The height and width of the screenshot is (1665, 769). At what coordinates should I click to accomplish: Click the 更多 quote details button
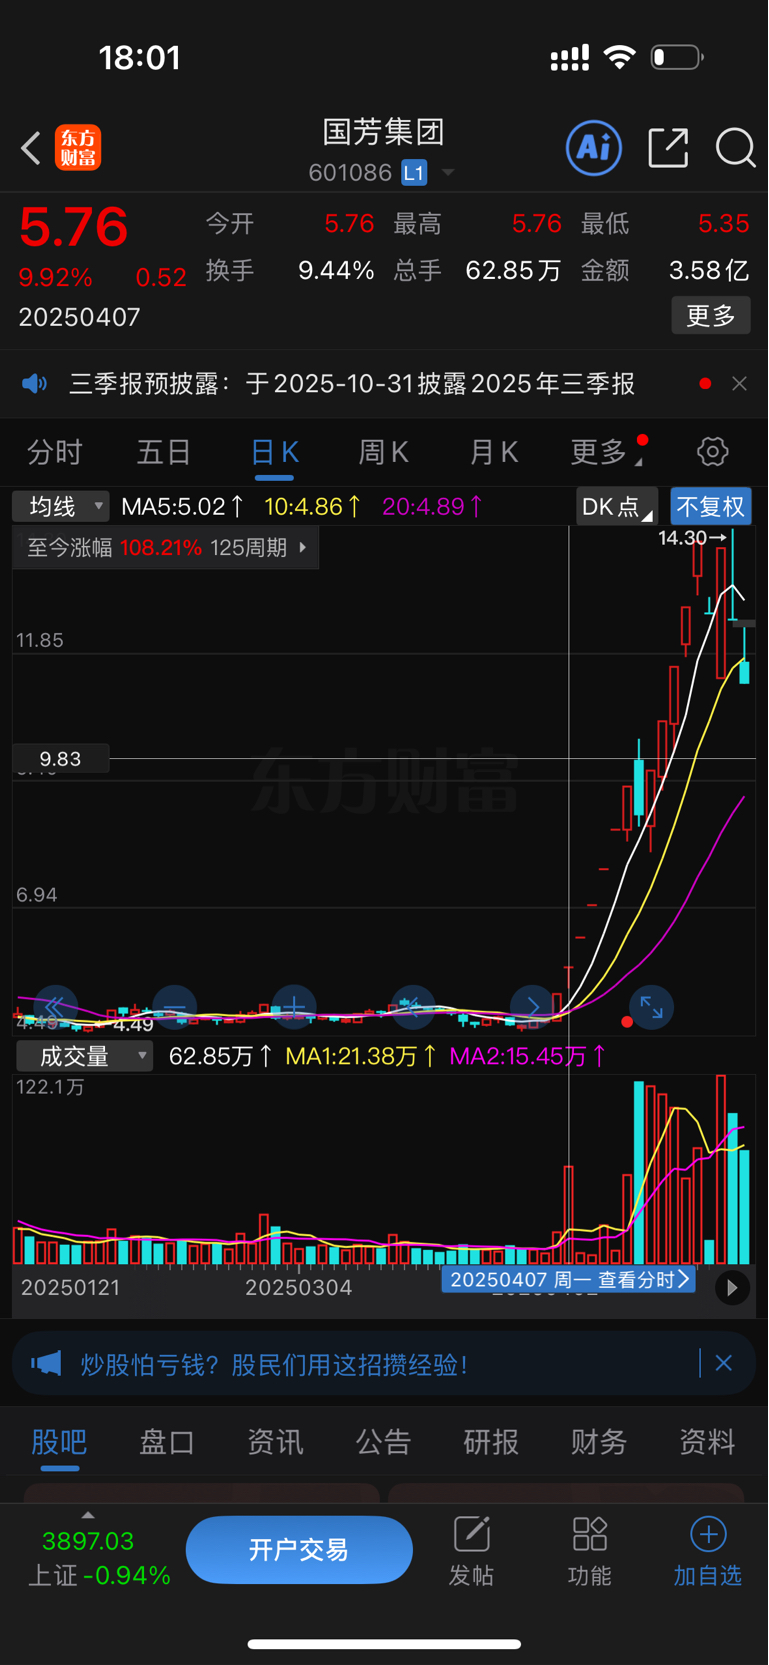pyautogui.click(x=711, y=316)
